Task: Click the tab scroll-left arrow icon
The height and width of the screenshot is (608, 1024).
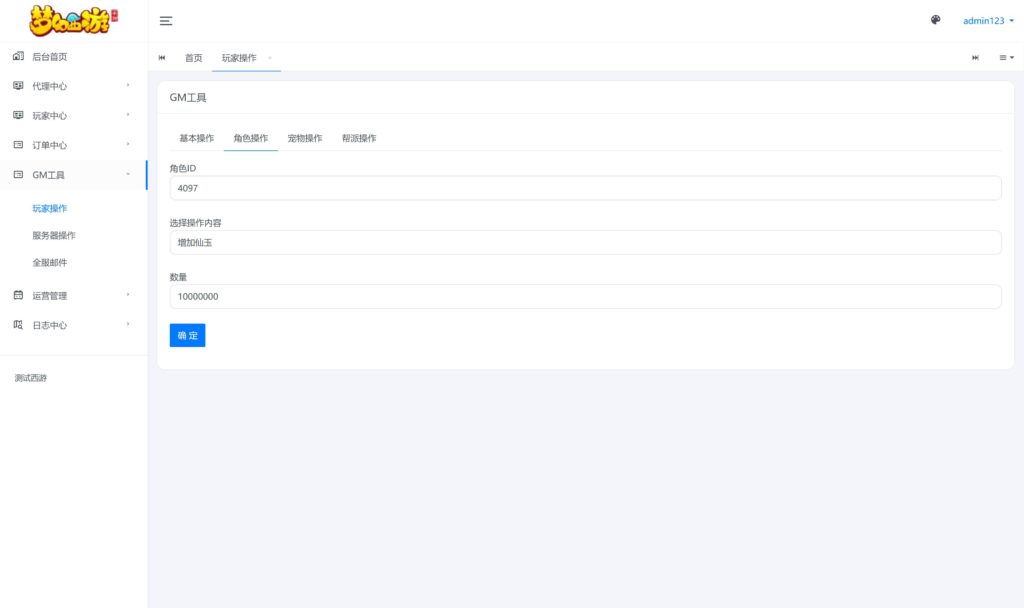Action: (x=162, y=58)
